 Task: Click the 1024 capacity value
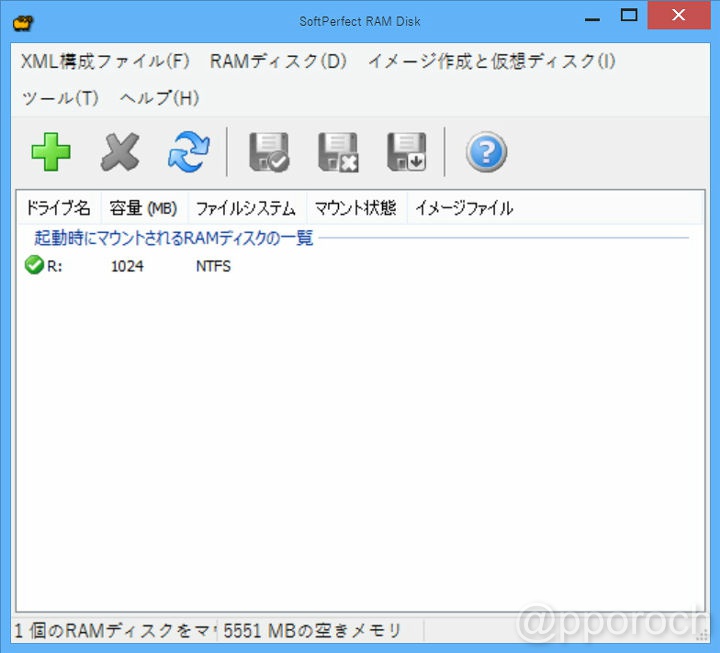127,266
